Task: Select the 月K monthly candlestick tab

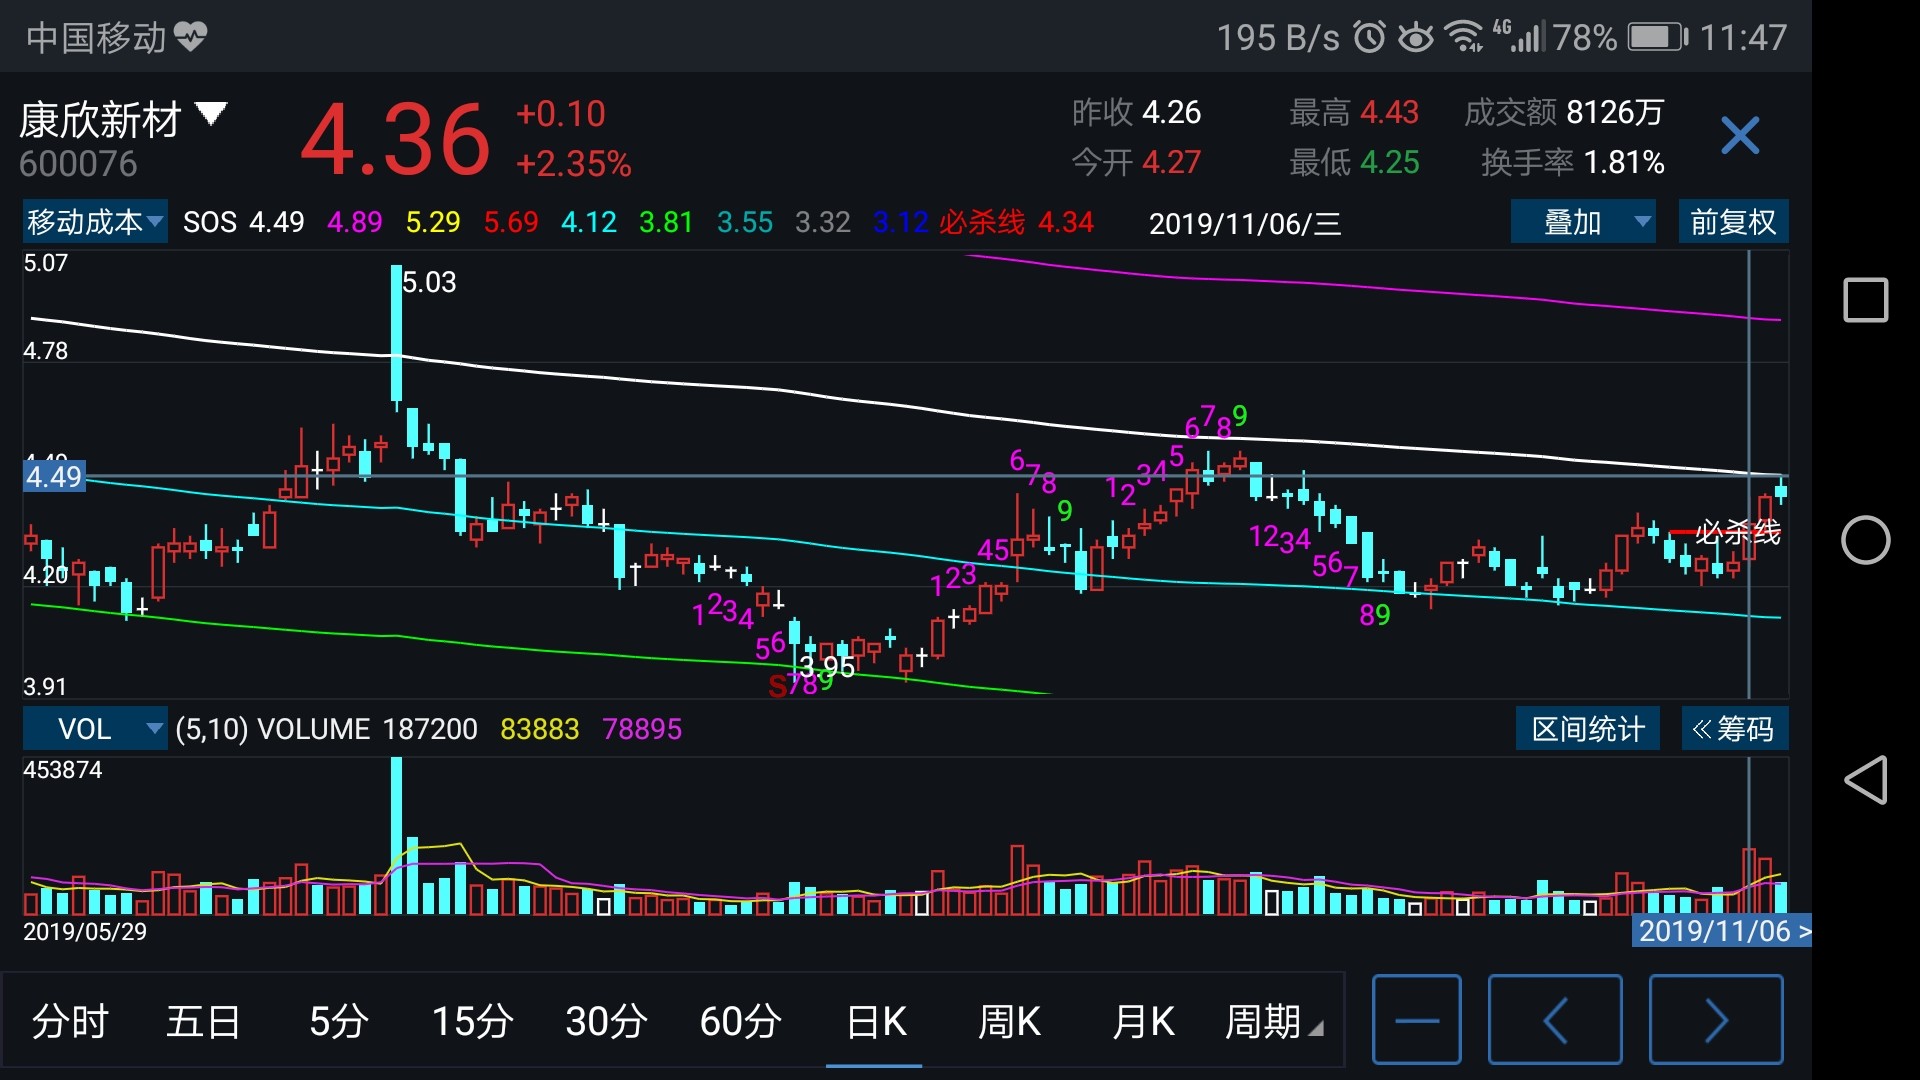Action: (x=1143, y=1021)
